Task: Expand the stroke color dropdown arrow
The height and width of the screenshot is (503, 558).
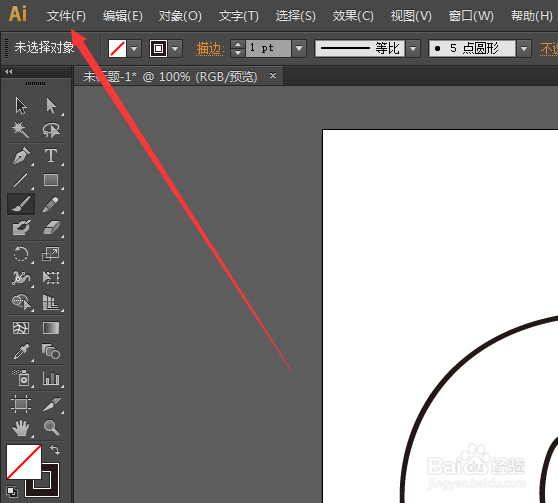Action: 175,48
